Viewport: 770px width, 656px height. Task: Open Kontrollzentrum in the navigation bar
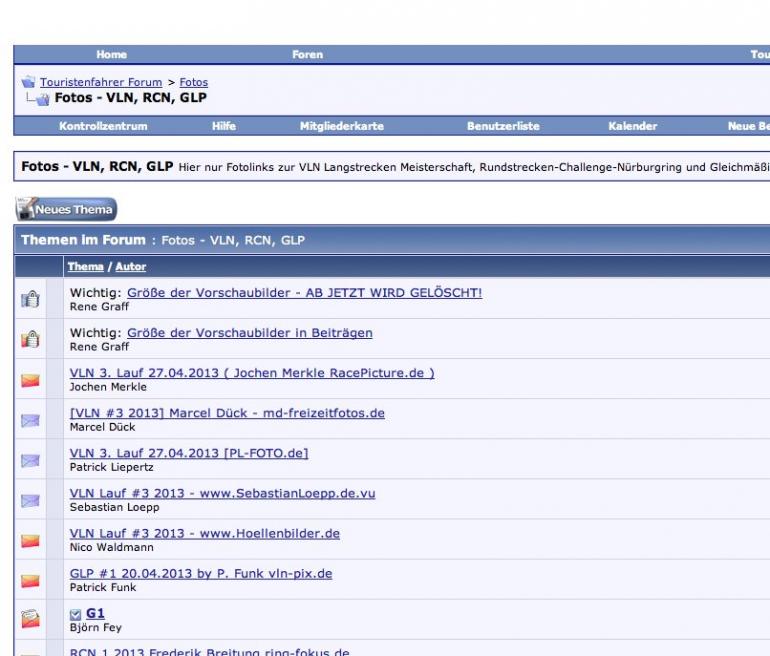point(104,127)
